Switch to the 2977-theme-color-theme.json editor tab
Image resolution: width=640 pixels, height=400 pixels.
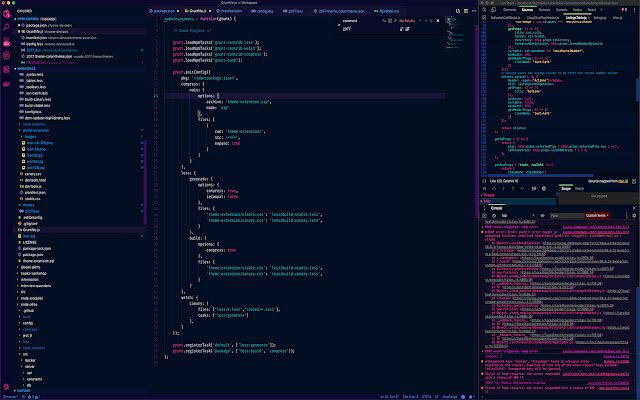[x=341, y=11]
